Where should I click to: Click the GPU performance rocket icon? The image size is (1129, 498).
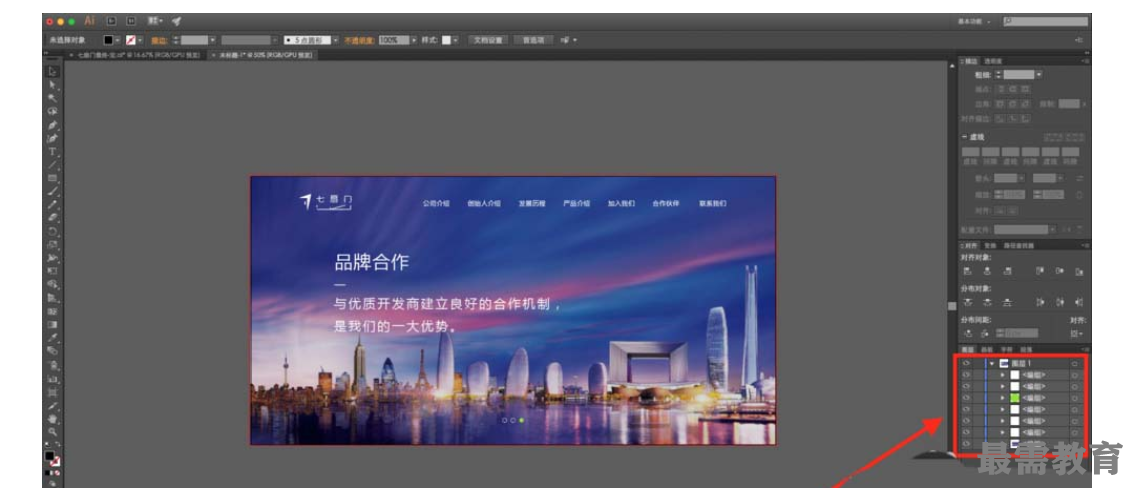176,22
